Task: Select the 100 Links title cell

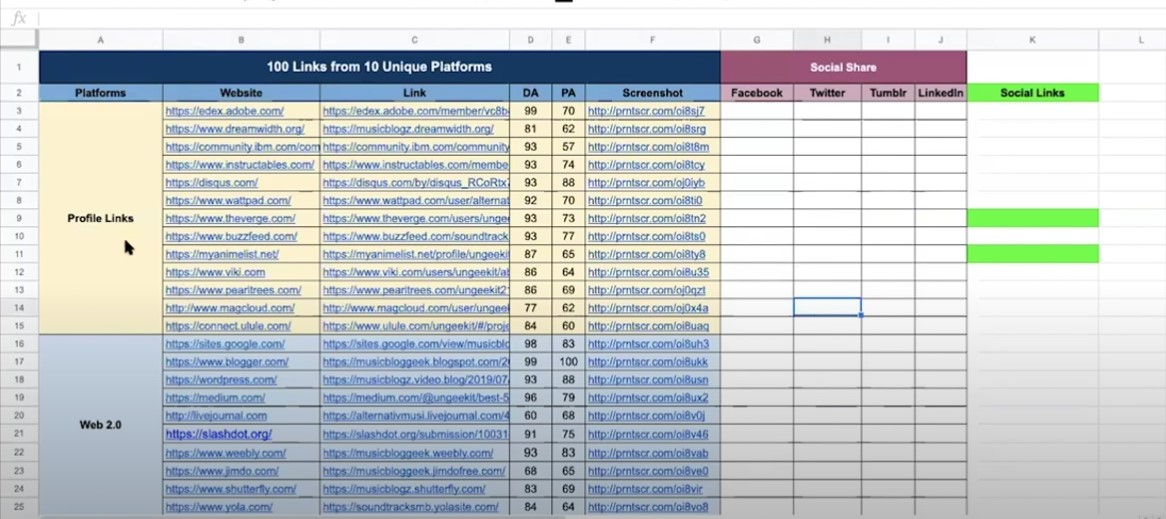Action: [x=379, y=67]
